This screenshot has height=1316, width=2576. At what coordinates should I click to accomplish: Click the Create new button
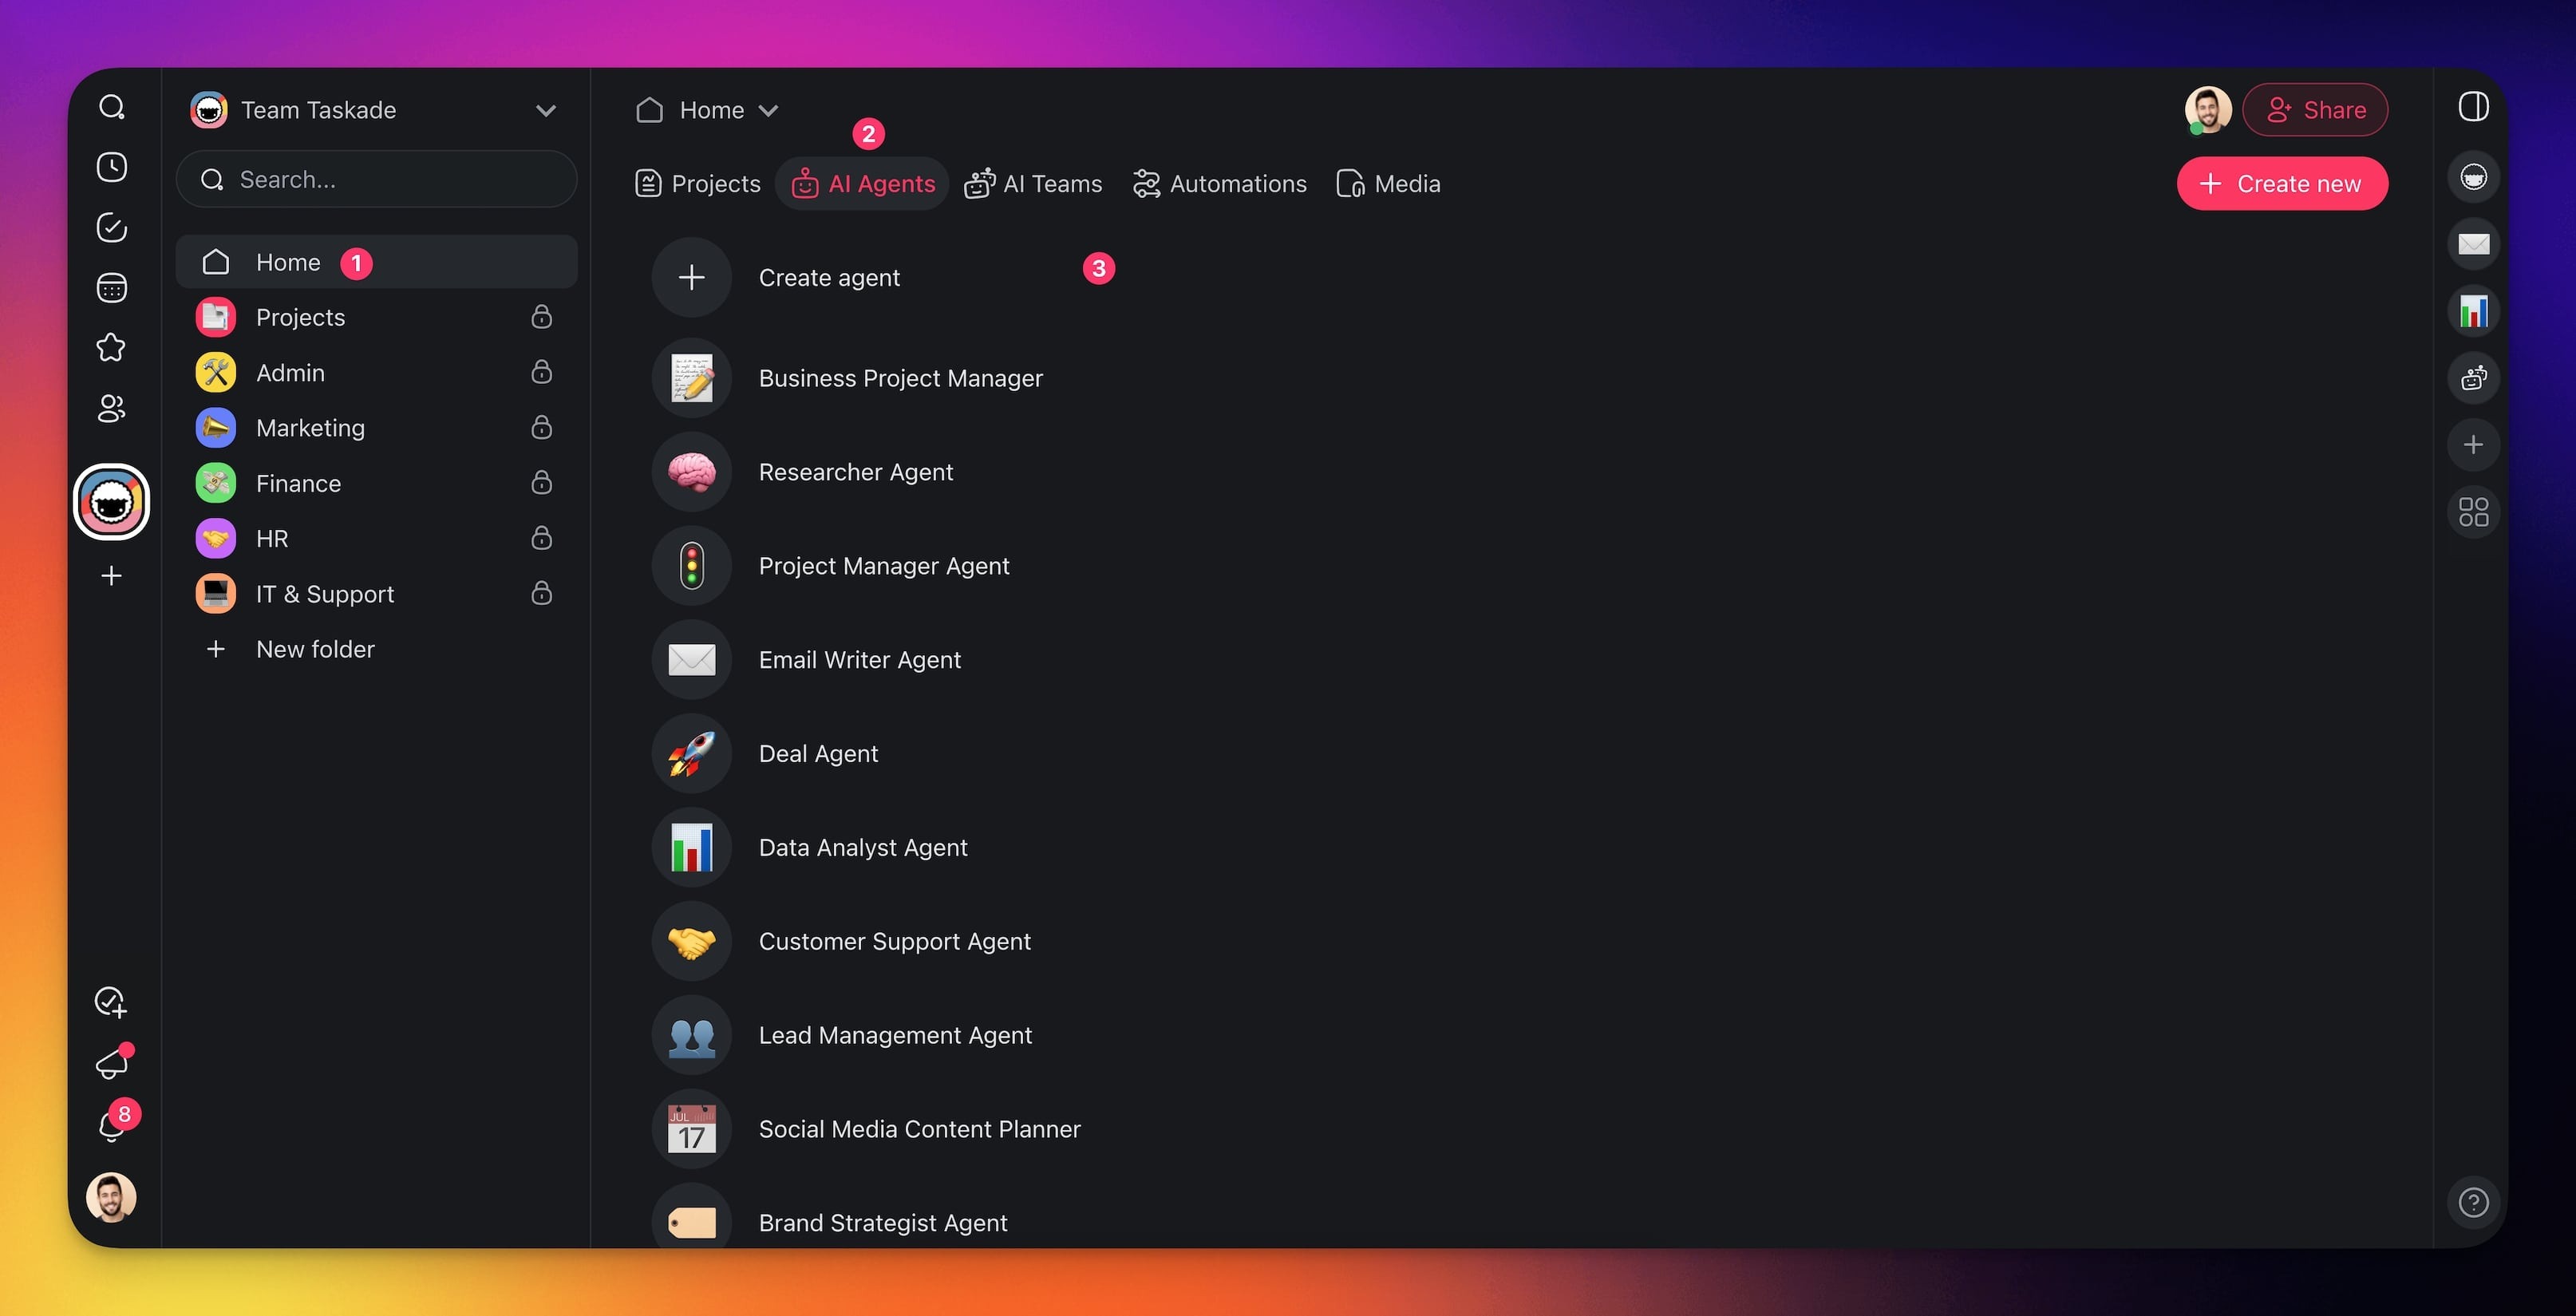(x=2282, y=184)
